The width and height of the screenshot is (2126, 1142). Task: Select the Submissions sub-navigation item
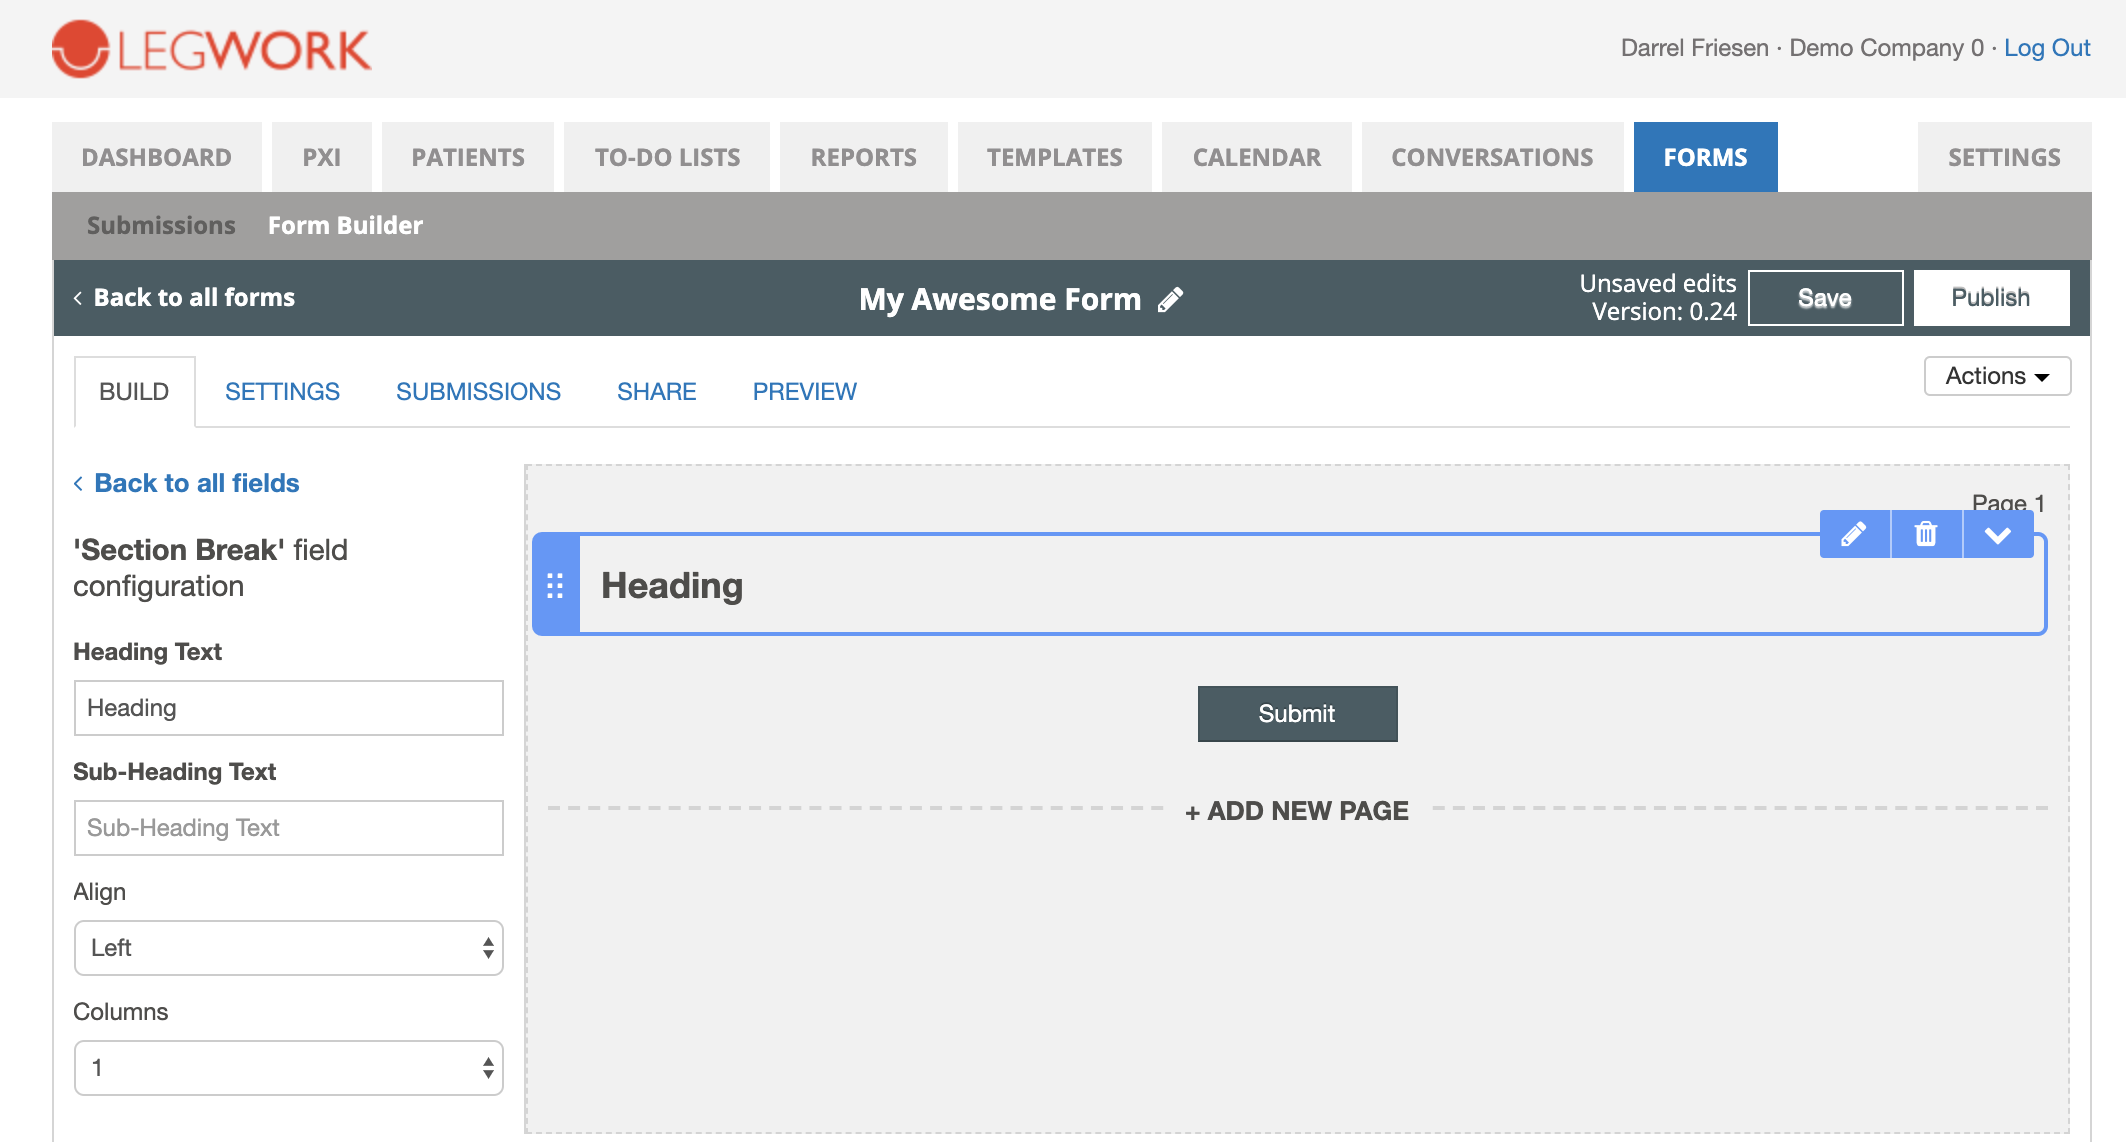(161, 226)
